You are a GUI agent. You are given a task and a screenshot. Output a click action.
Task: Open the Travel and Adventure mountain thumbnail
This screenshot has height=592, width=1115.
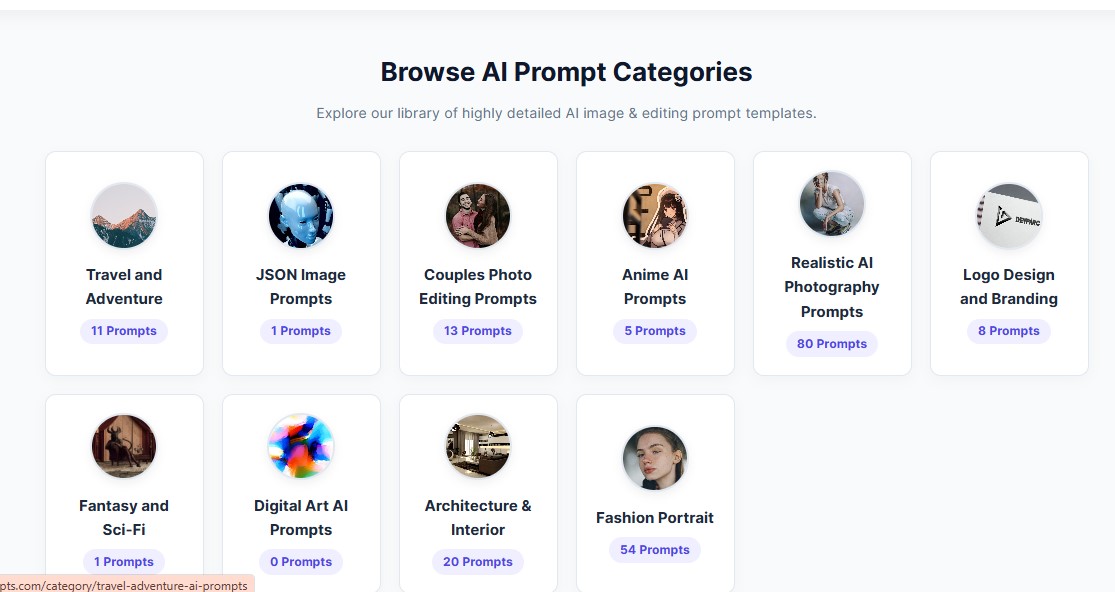pyautogui.click(x=124, y=215)
